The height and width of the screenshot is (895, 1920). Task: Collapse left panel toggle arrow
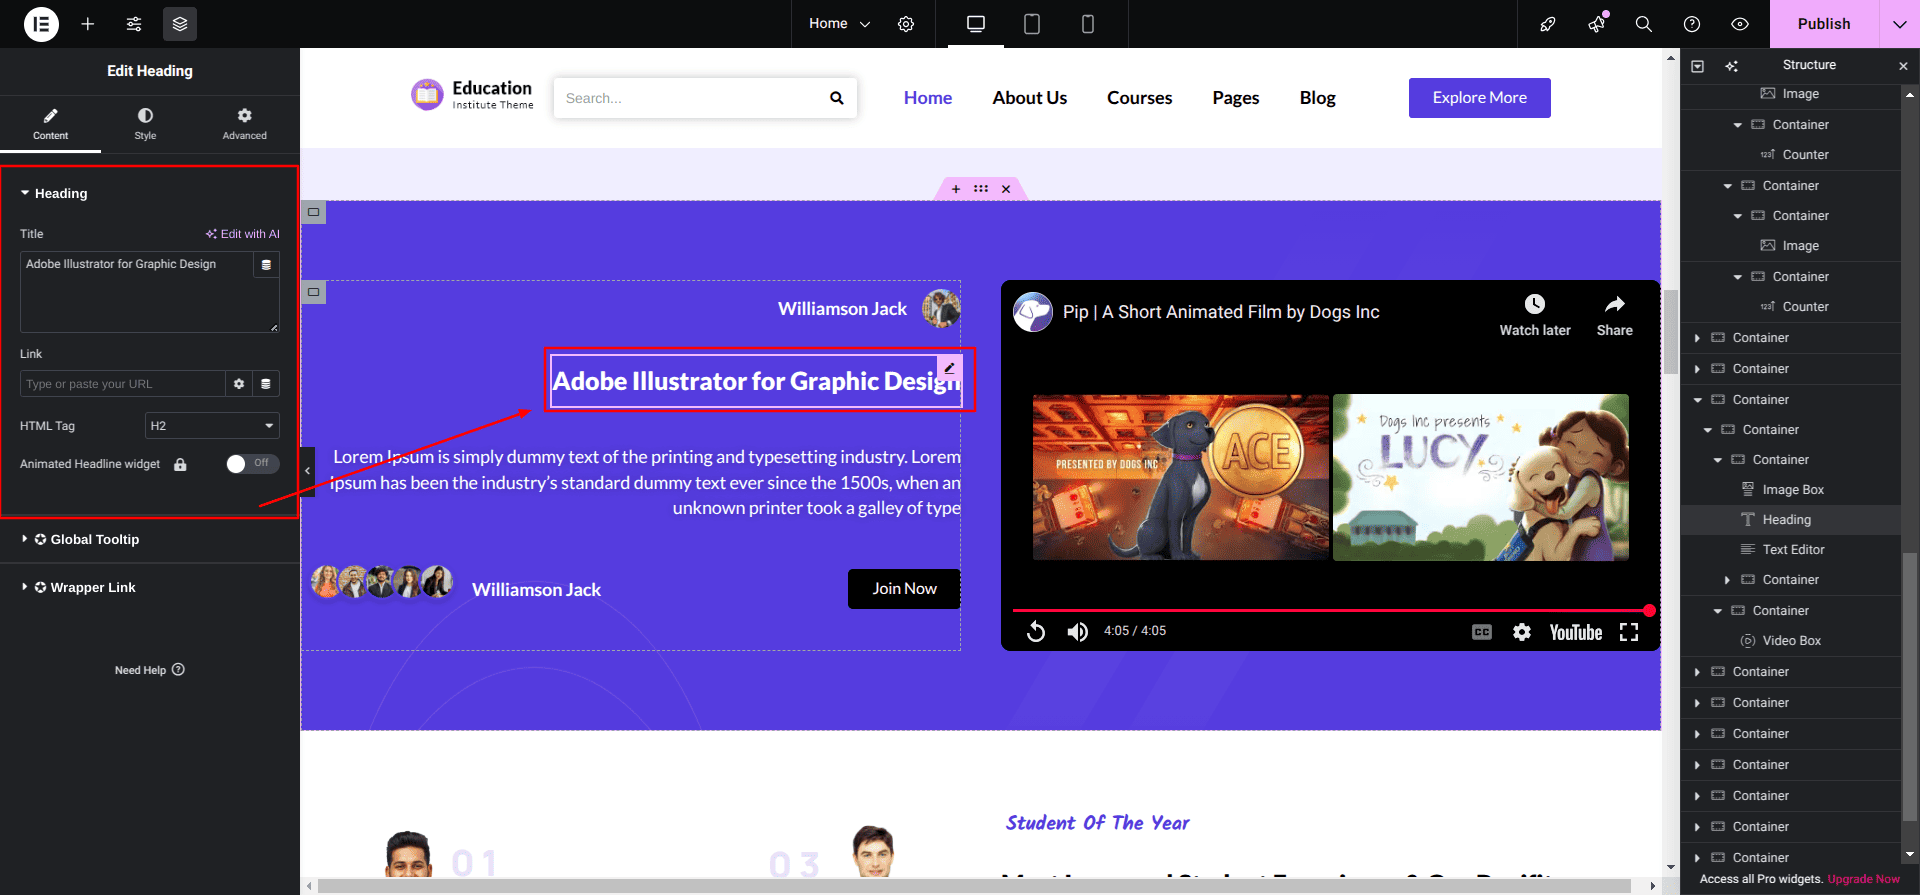(x=307, y=471)
